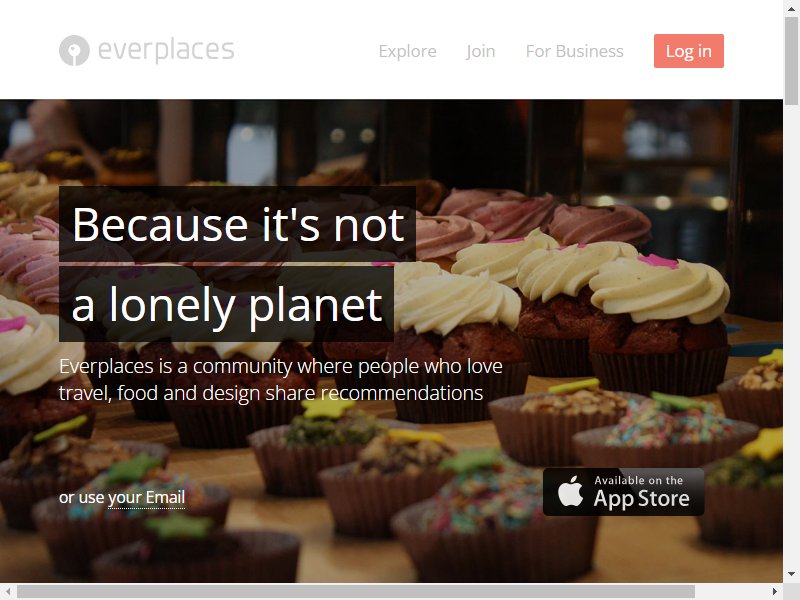Click the horizontal scrollbar thumb
The image size is (800, 600).
point(356,591)
